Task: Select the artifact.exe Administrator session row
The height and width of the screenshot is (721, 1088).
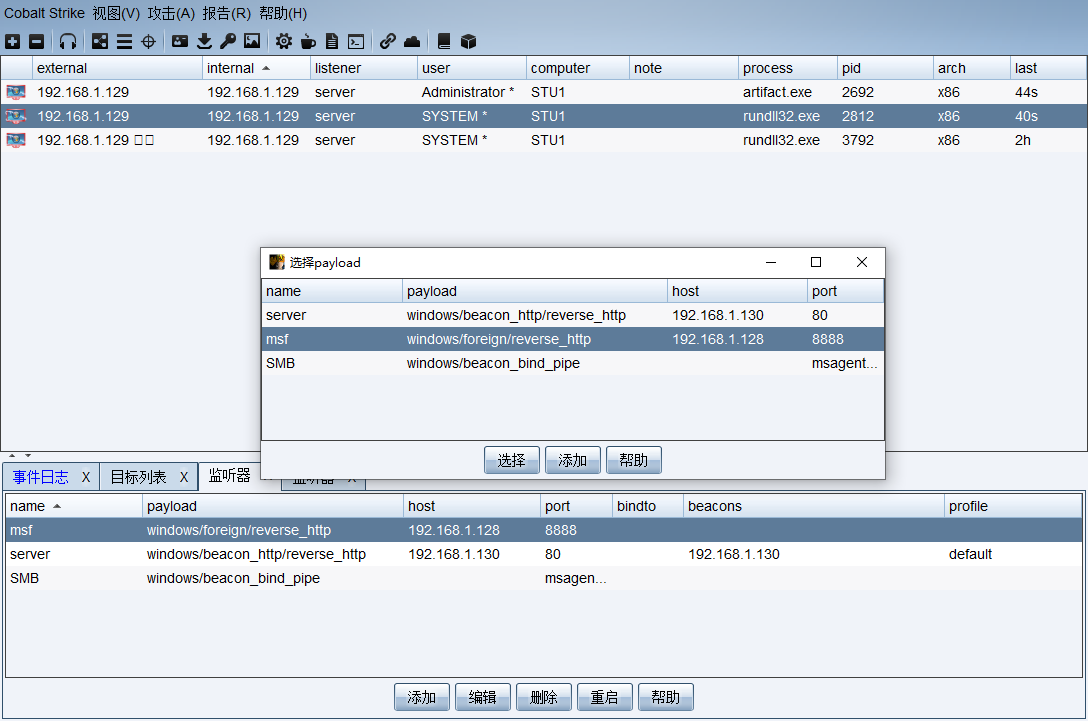Action: pos(544,92)
